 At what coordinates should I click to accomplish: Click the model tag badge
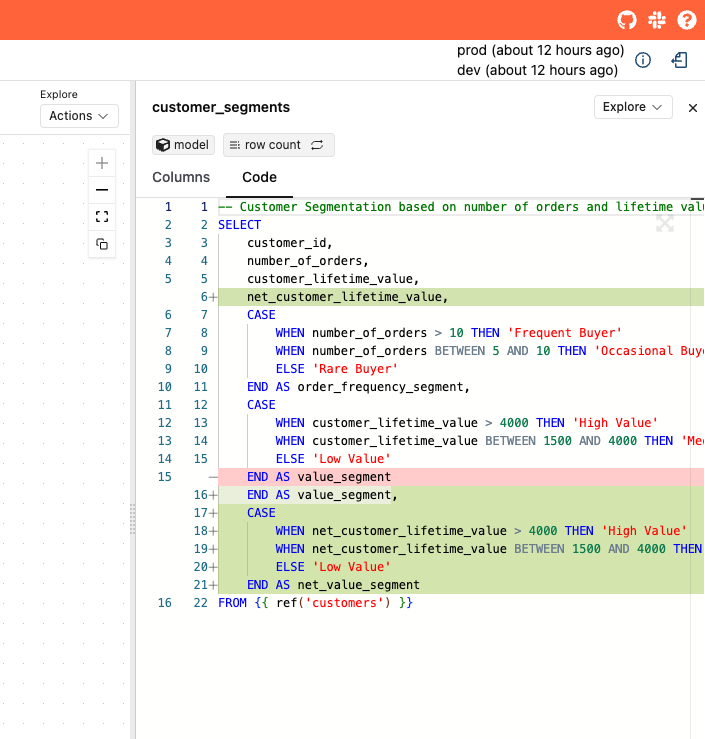pos(183,145)
